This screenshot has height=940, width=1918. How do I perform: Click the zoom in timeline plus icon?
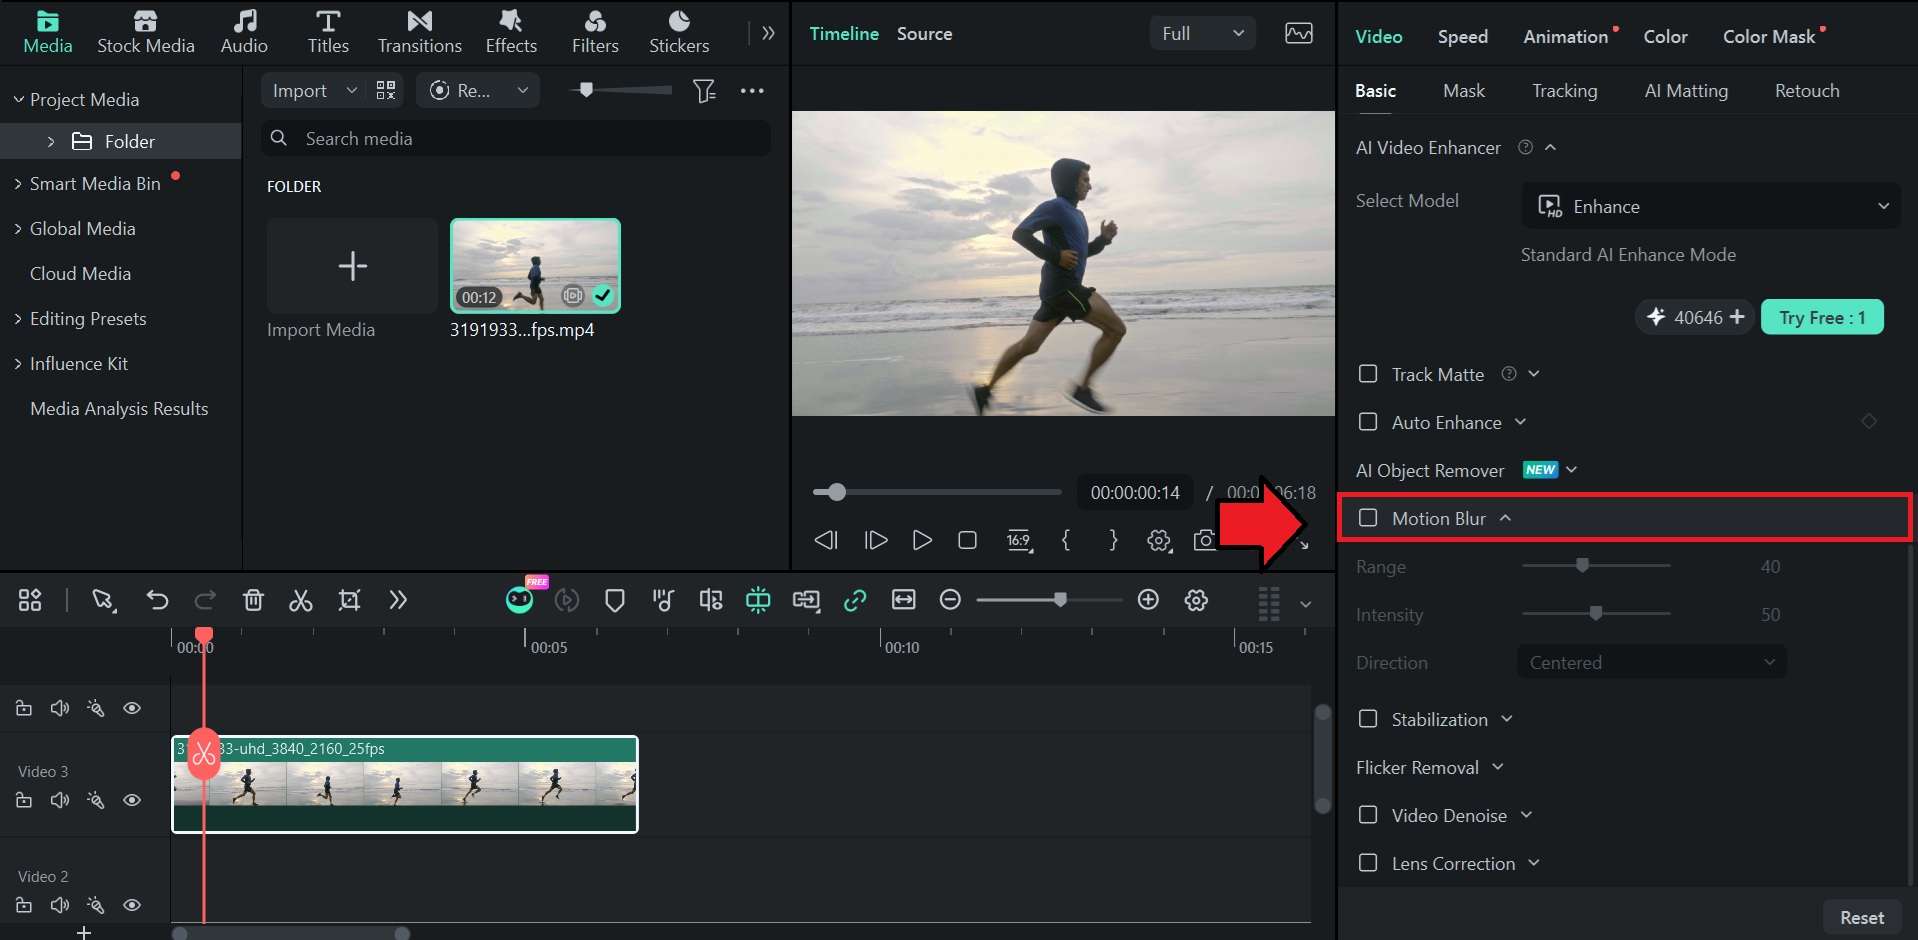click(x=1148, y=600)
